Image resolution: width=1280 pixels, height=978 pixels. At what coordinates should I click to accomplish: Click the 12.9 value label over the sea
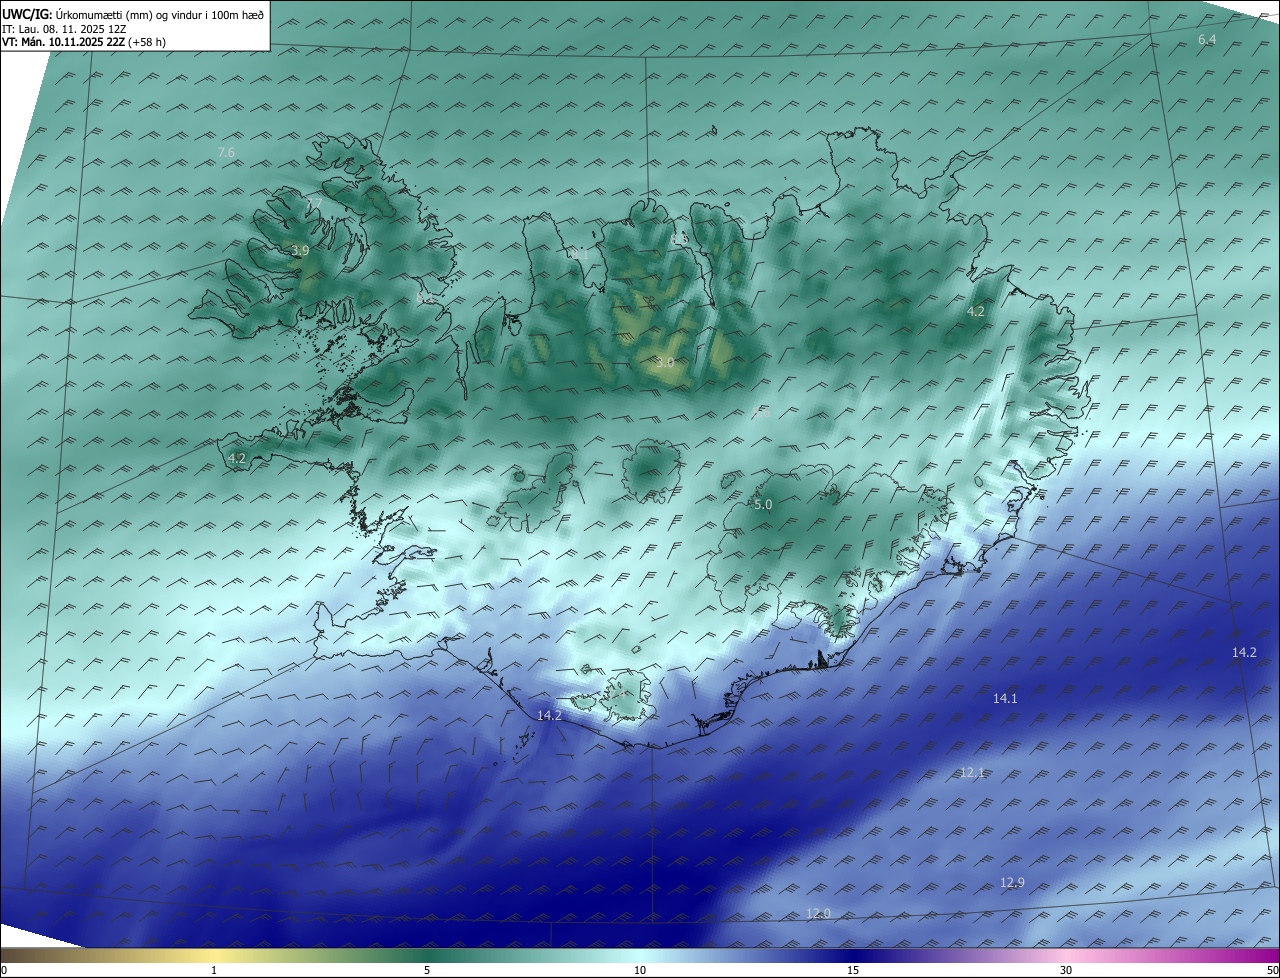[1012, 882]
